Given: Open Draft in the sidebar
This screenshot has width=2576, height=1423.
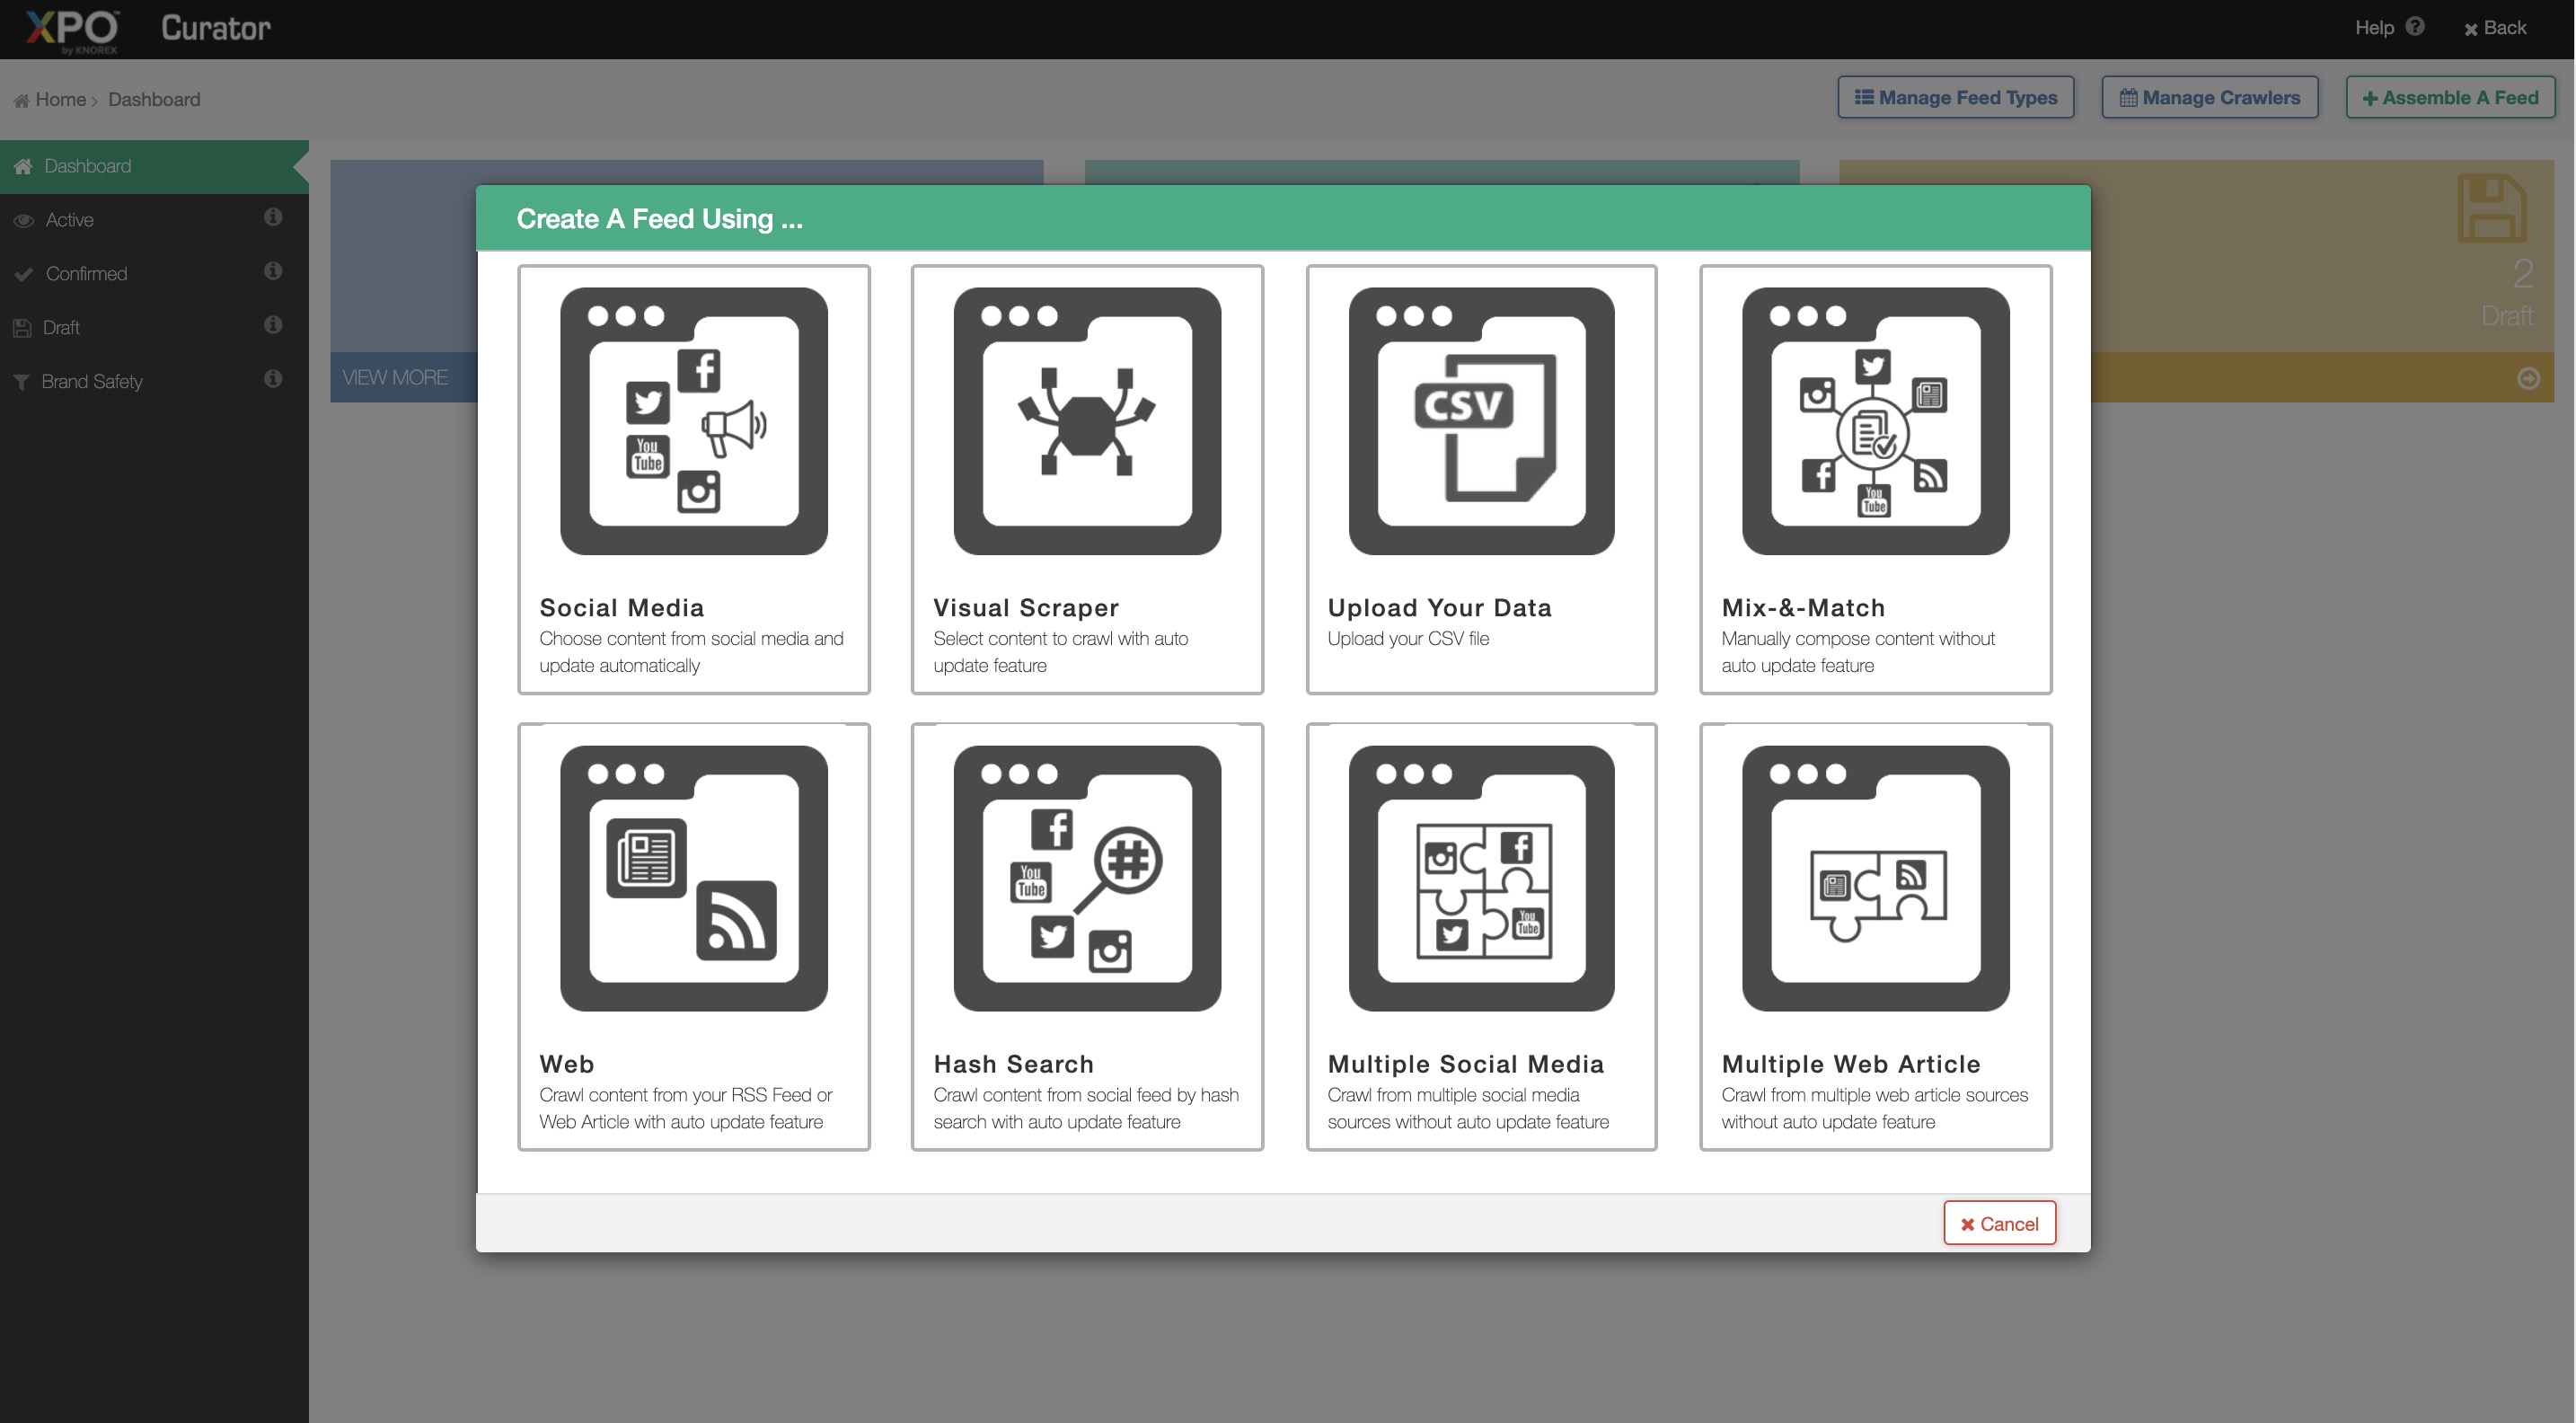Looking at the screenshot, I should pos(61,328).
